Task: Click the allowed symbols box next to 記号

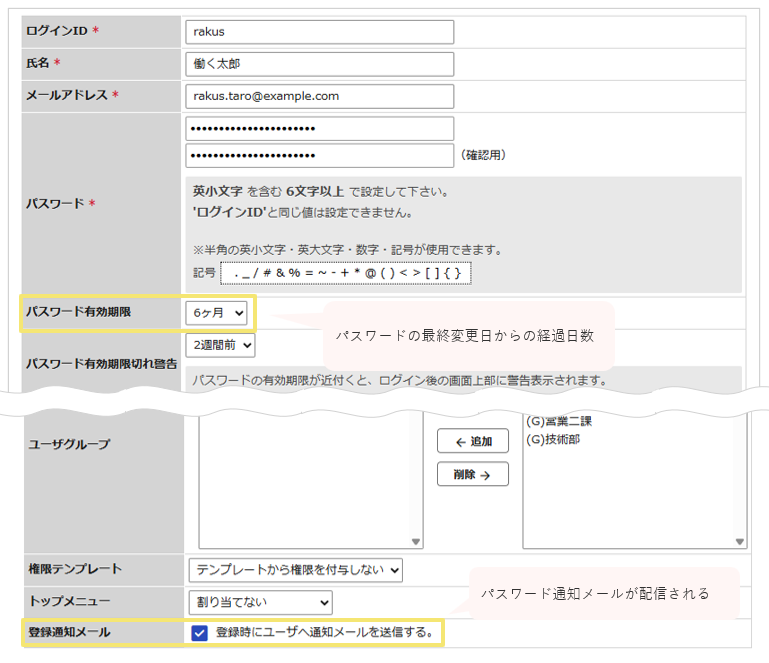Action: (x=346, y=273)
